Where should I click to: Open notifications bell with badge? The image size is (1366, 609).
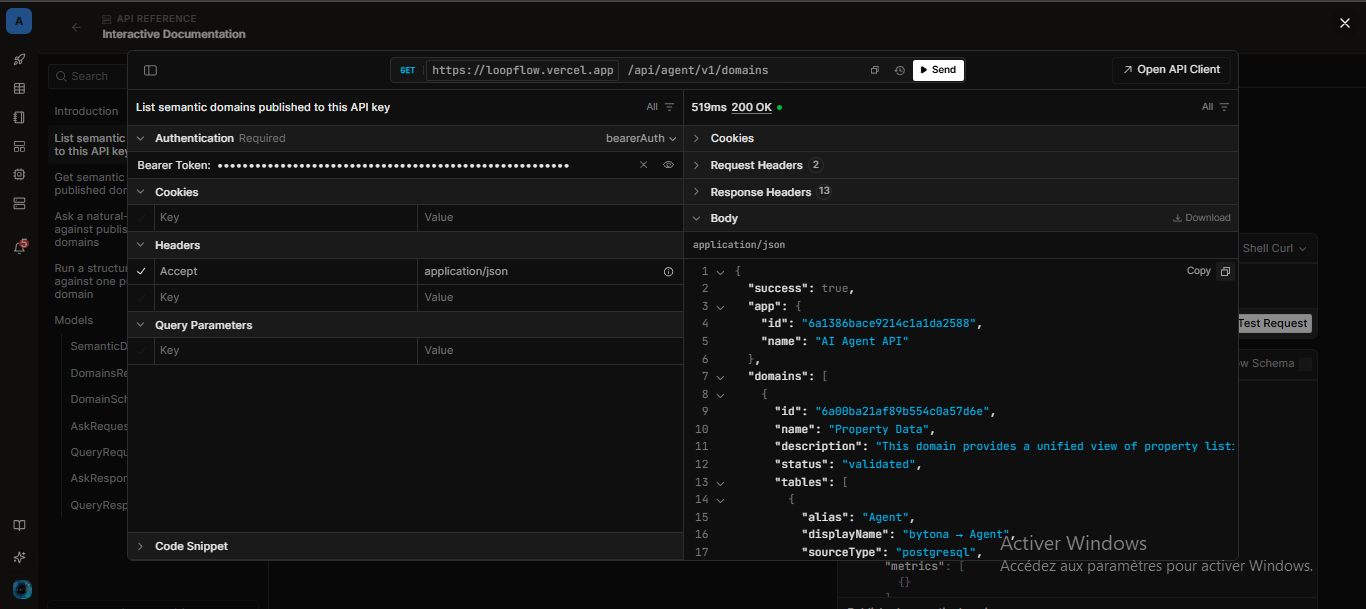(19, 247)
